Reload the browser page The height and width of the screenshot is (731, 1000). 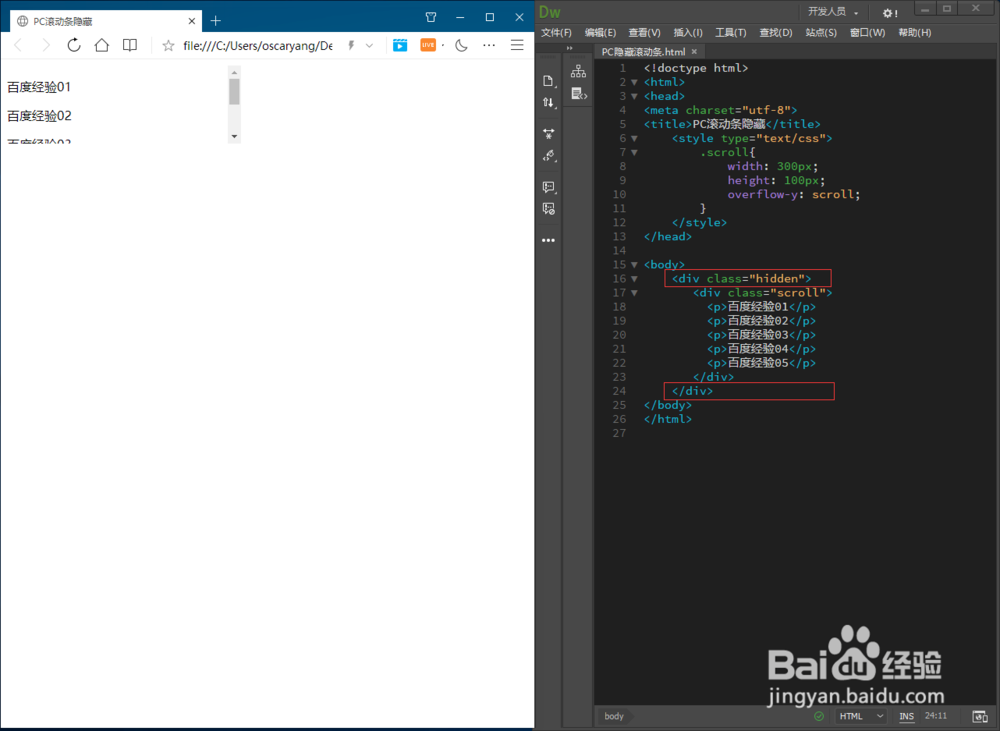pos(74,45)
